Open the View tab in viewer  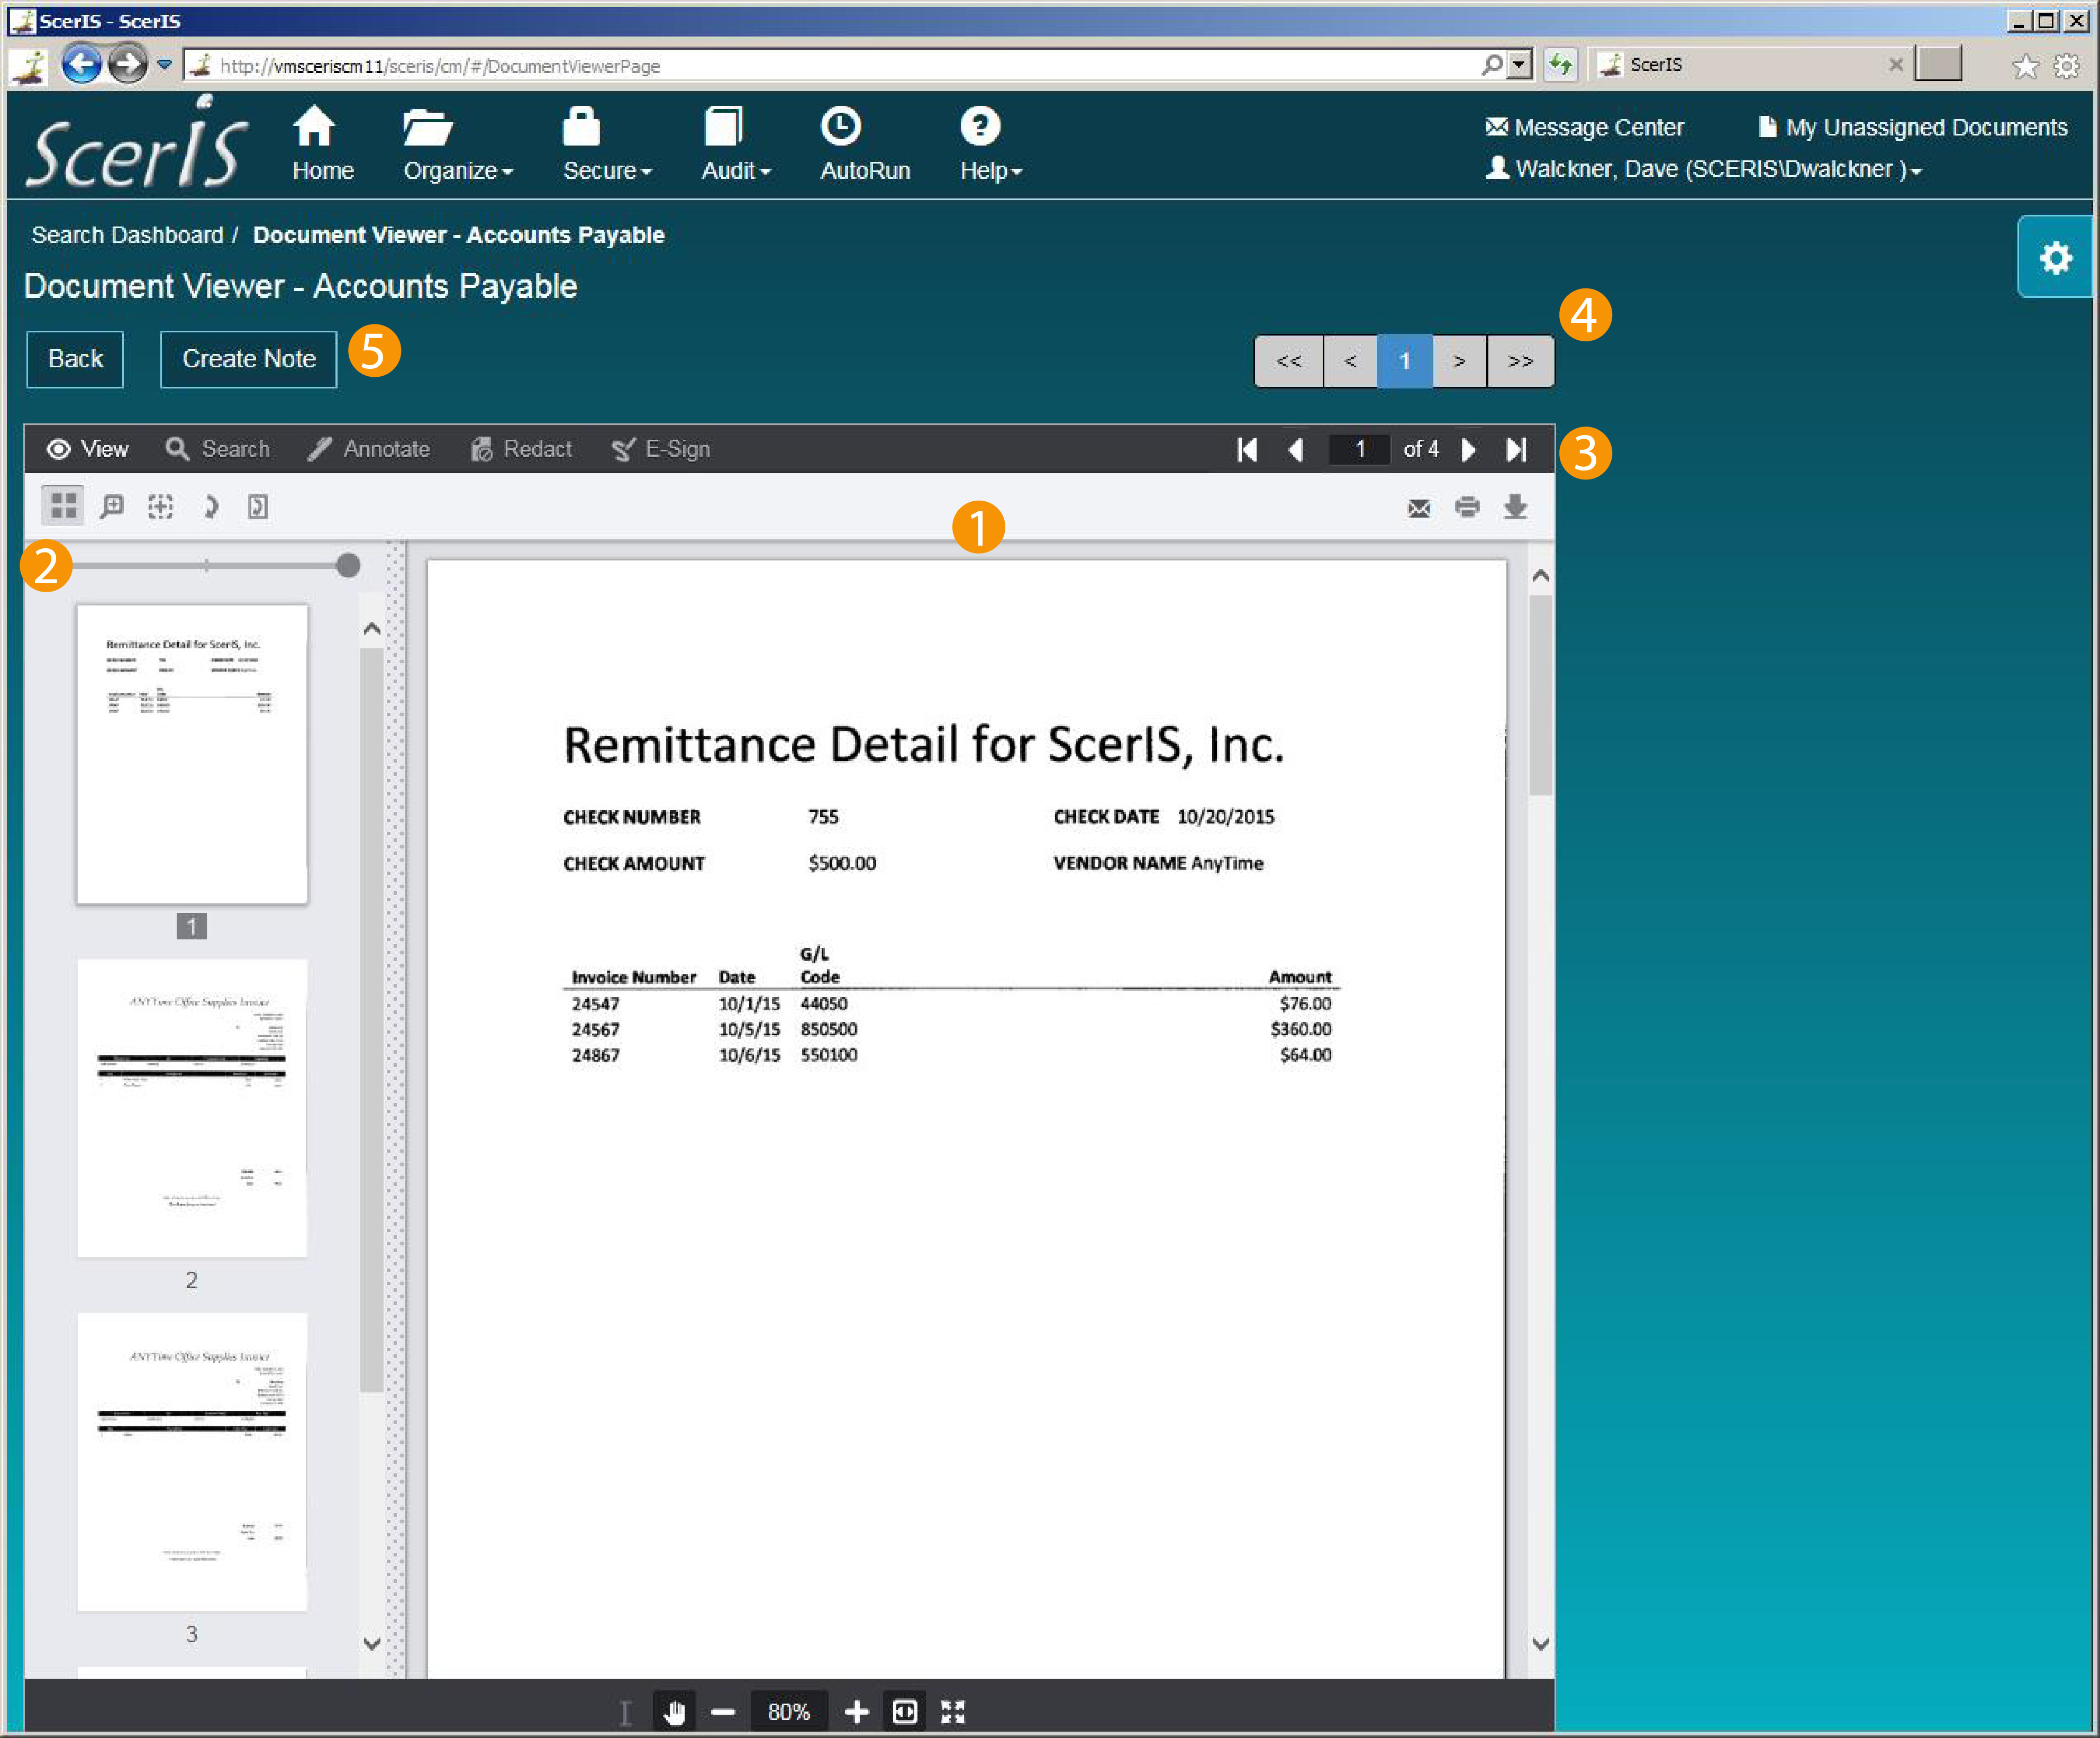[88, 449]
